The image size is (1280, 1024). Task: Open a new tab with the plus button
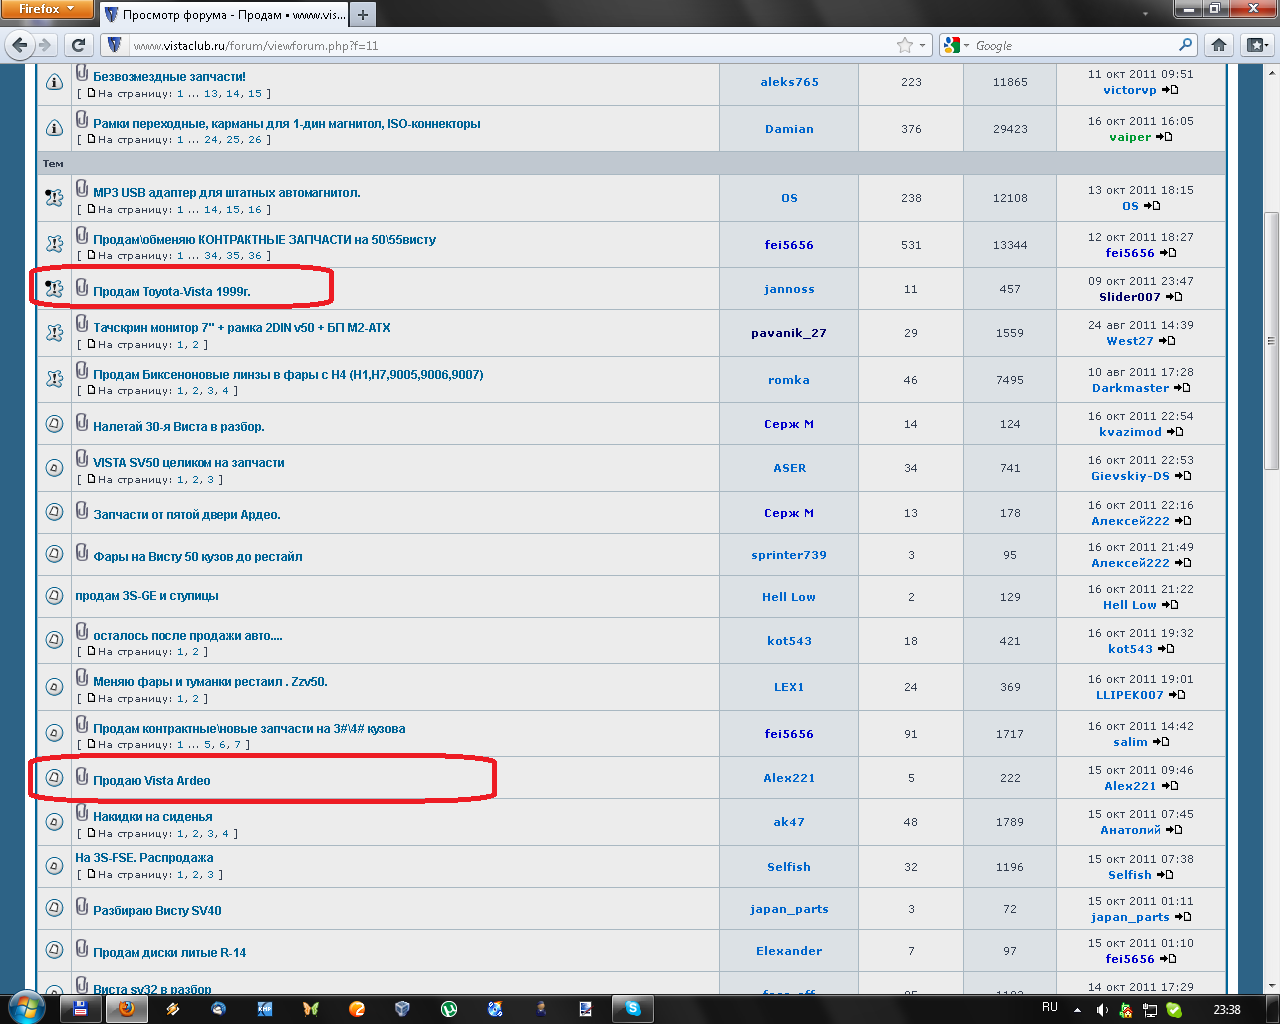click(363, 15)
